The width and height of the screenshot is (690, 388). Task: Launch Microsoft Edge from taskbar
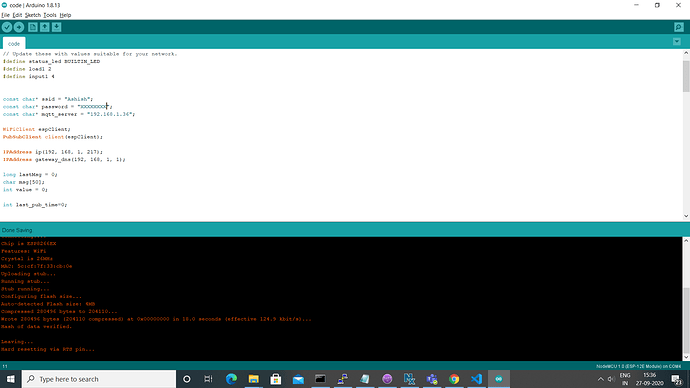(231, 379)
